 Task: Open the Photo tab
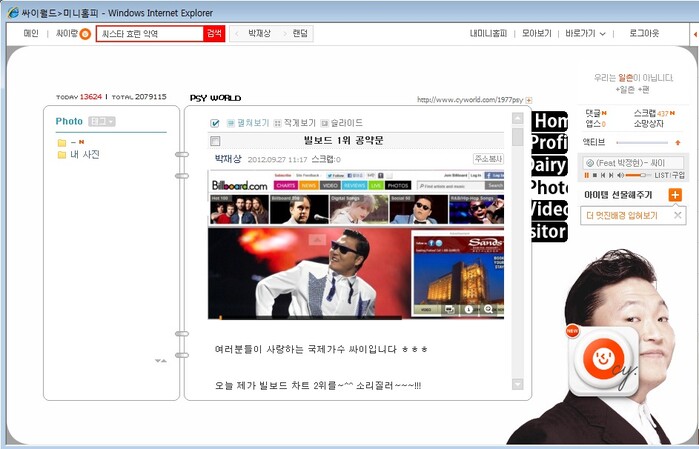pos(549,188)
